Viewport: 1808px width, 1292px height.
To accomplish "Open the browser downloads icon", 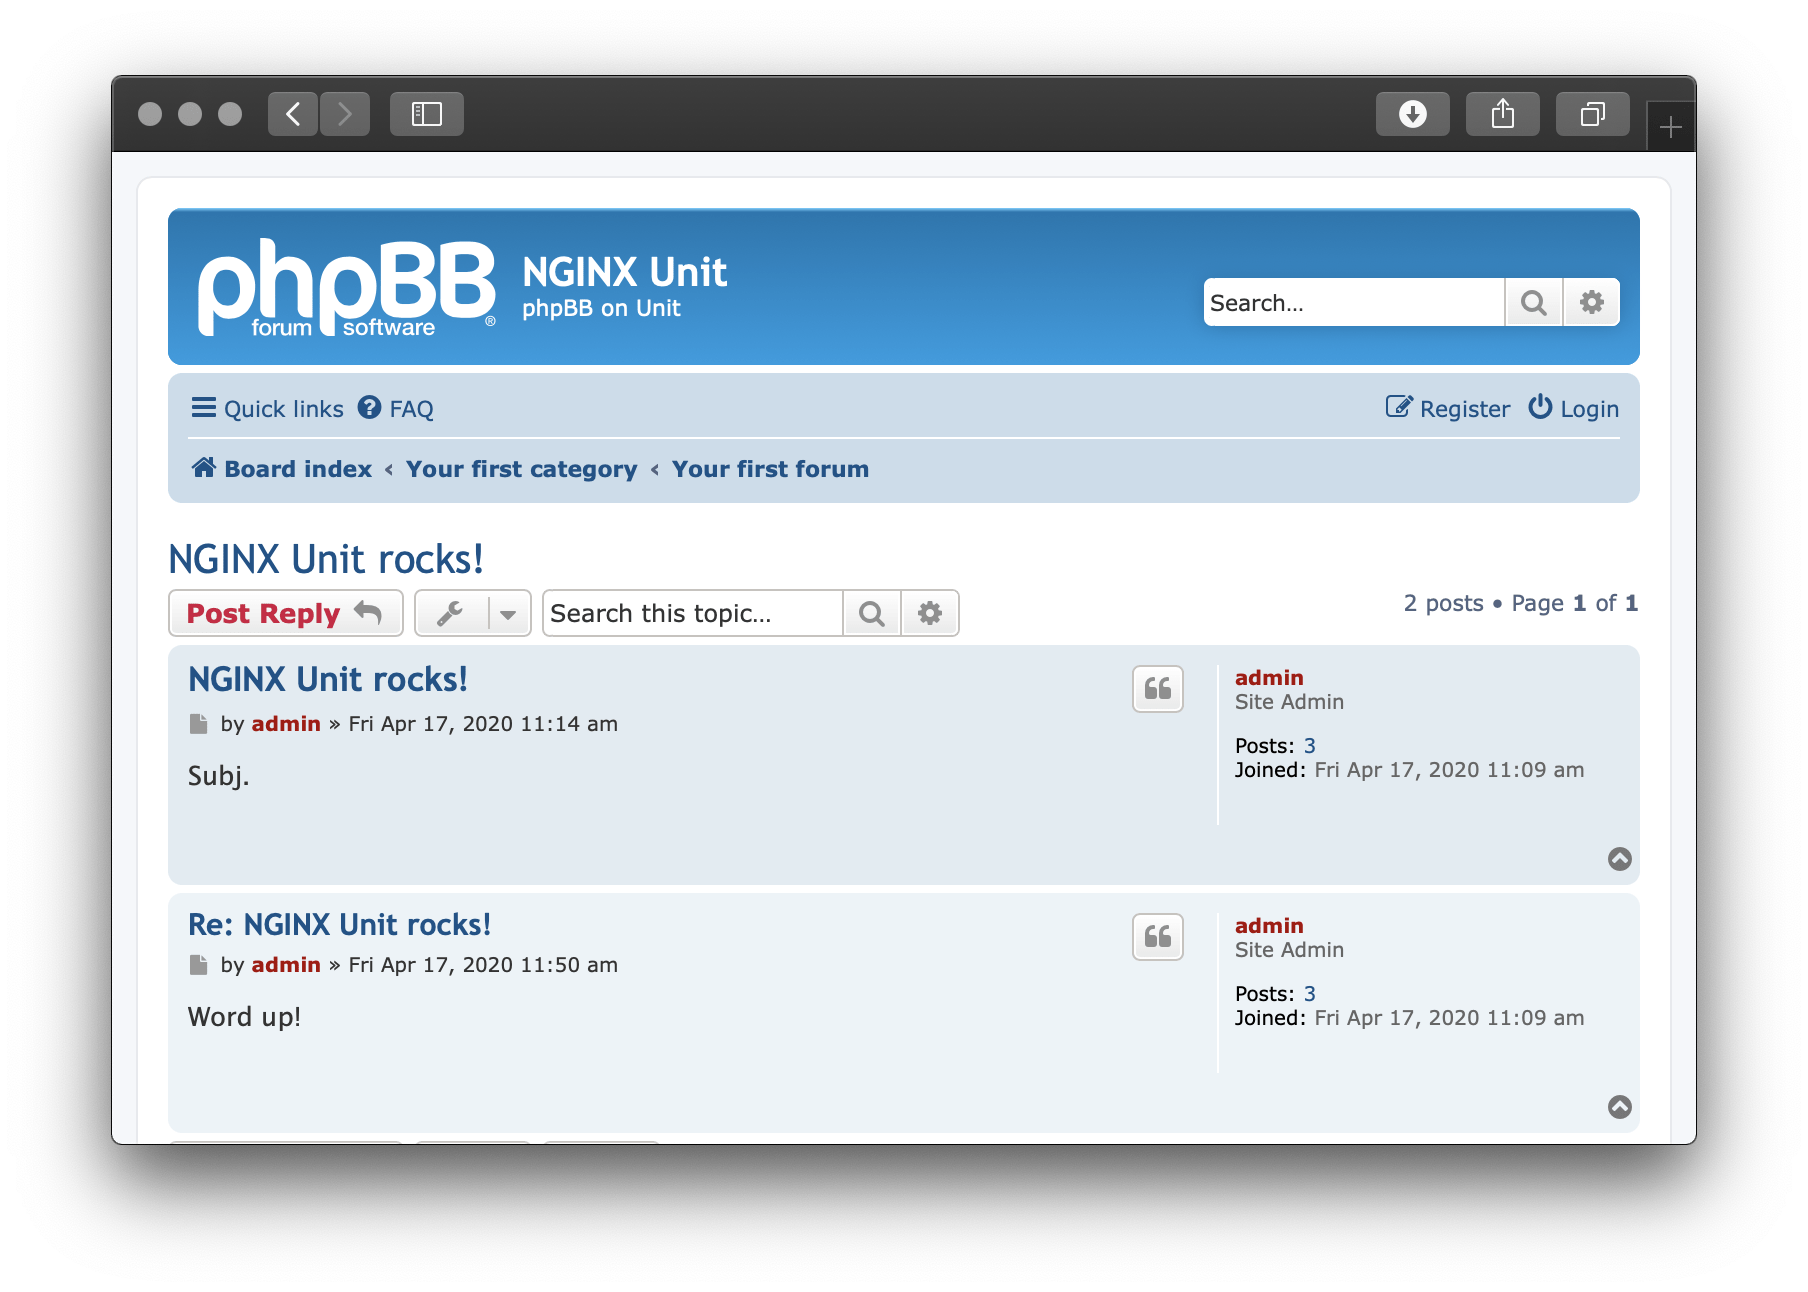I will [x=1413, y=114].
